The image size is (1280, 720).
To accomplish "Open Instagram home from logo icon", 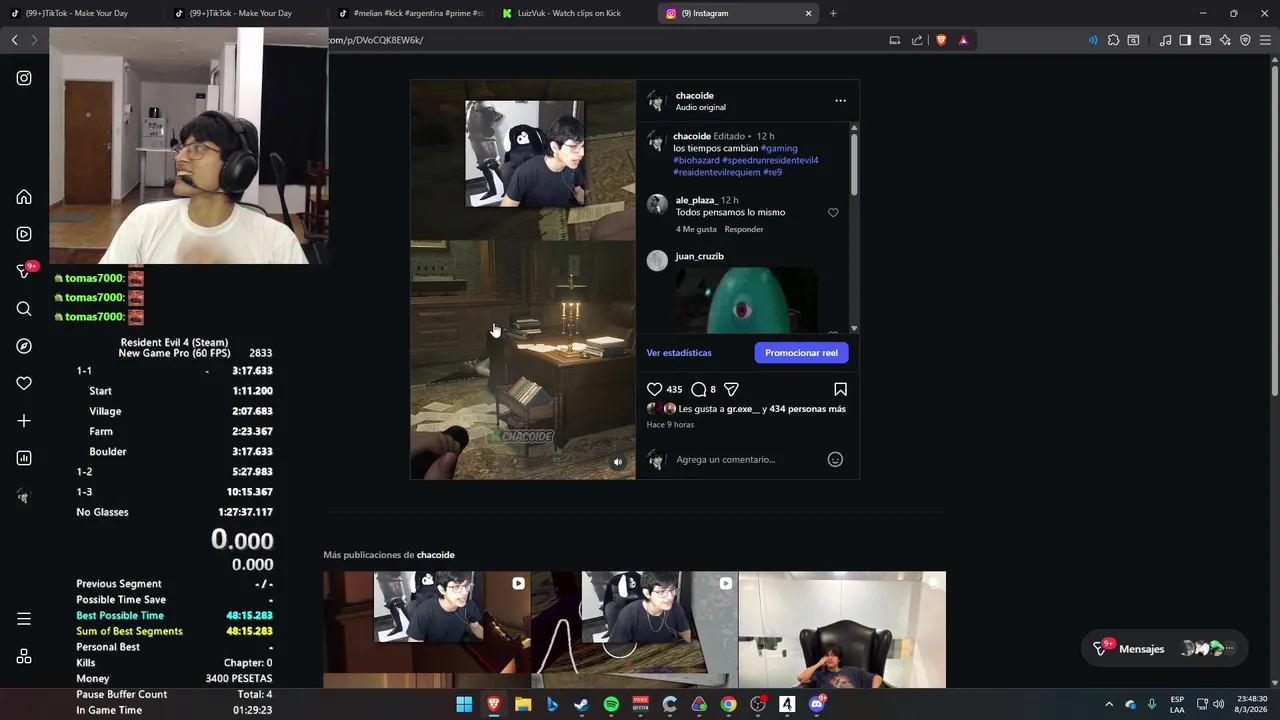I will 24,78.
